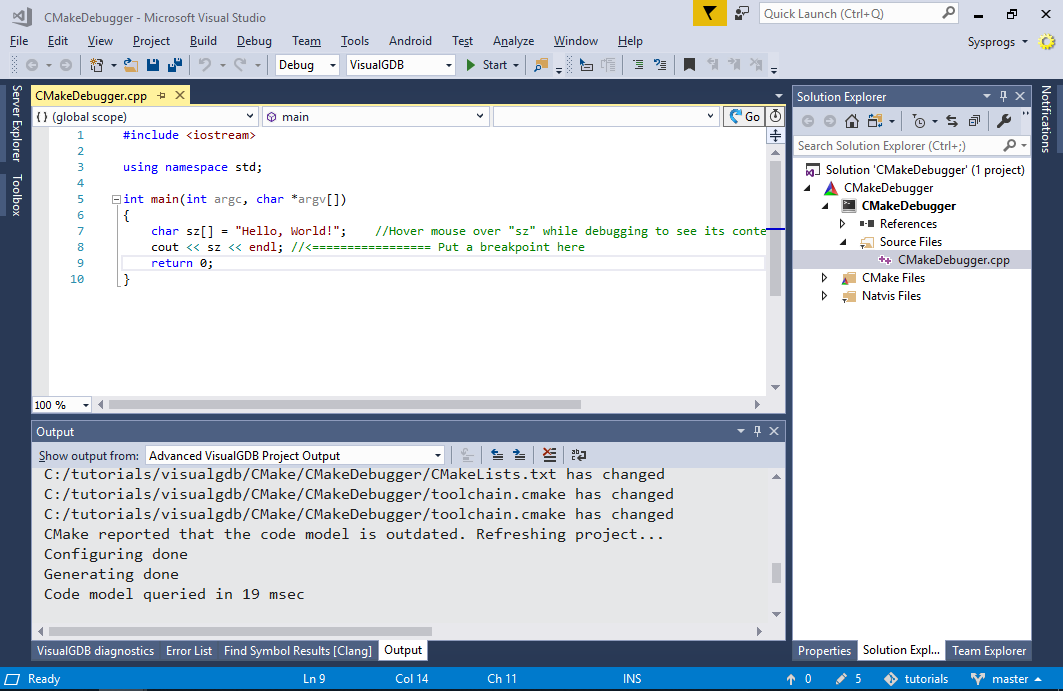
Task: Collapse the CMakeDebugger project node arrow
Action: coord(808,188)
